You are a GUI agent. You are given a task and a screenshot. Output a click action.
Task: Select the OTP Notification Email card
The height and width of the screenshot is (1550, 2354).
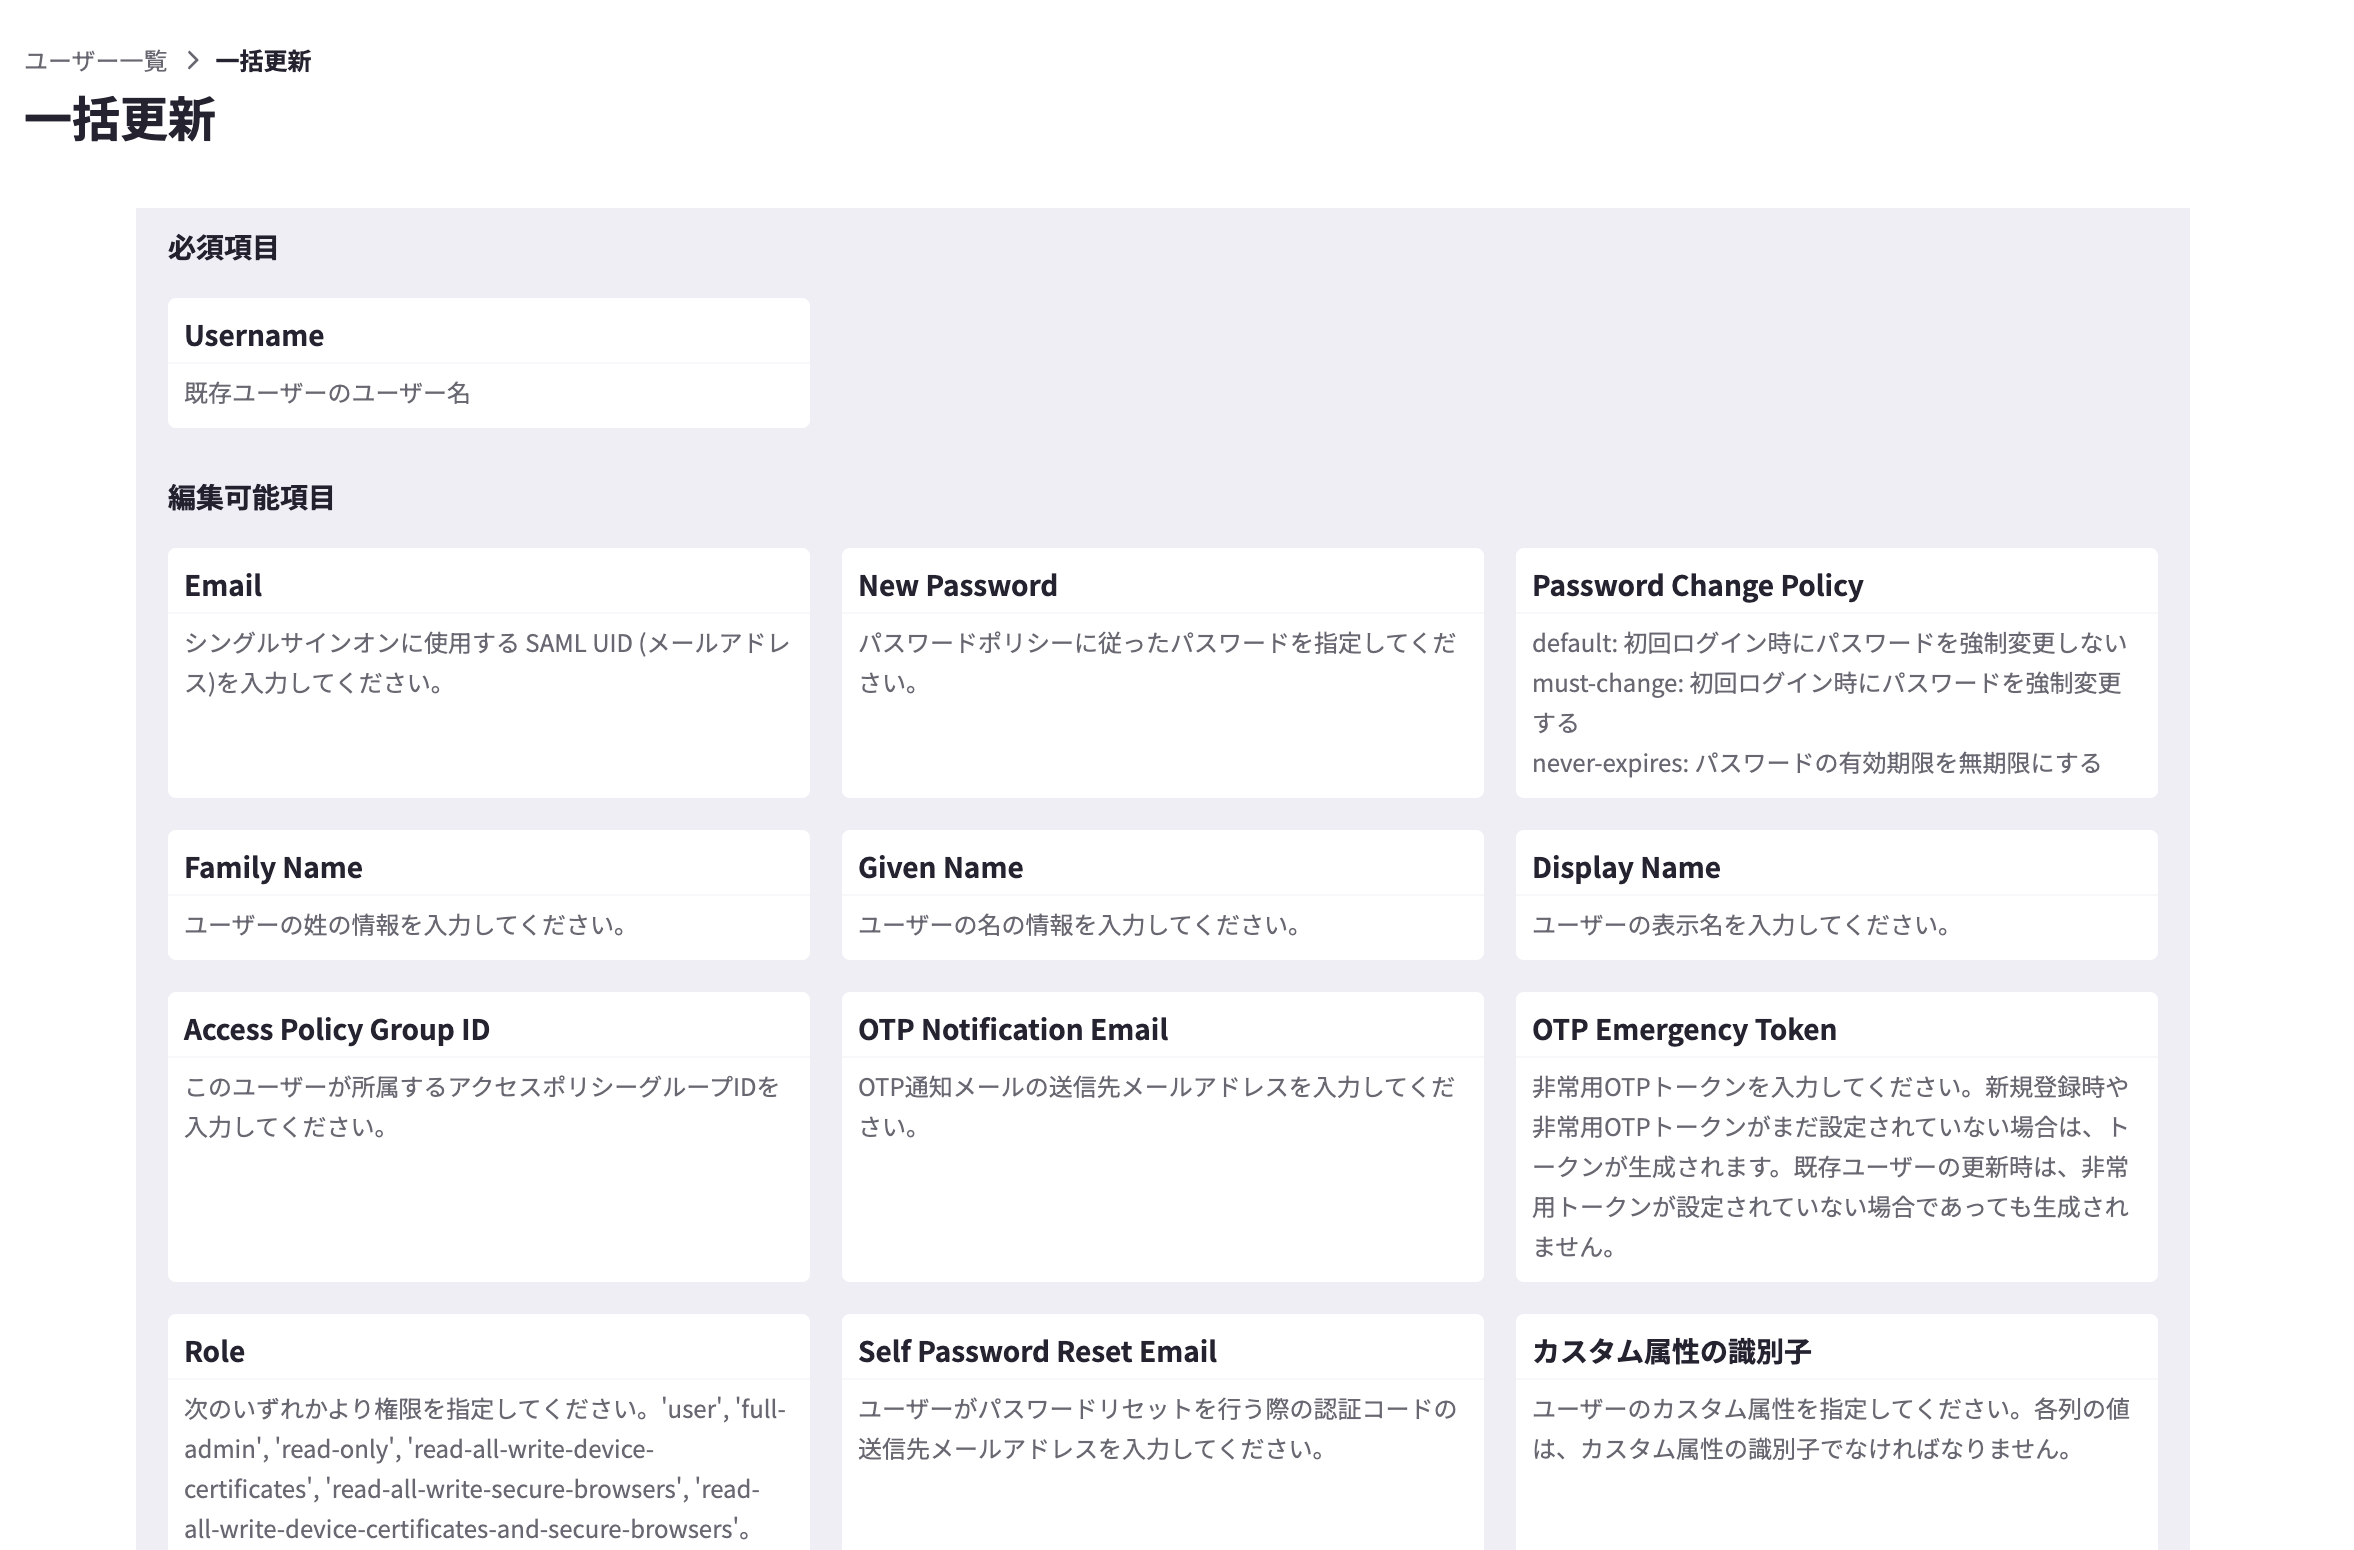[x=1162, y=1136]
